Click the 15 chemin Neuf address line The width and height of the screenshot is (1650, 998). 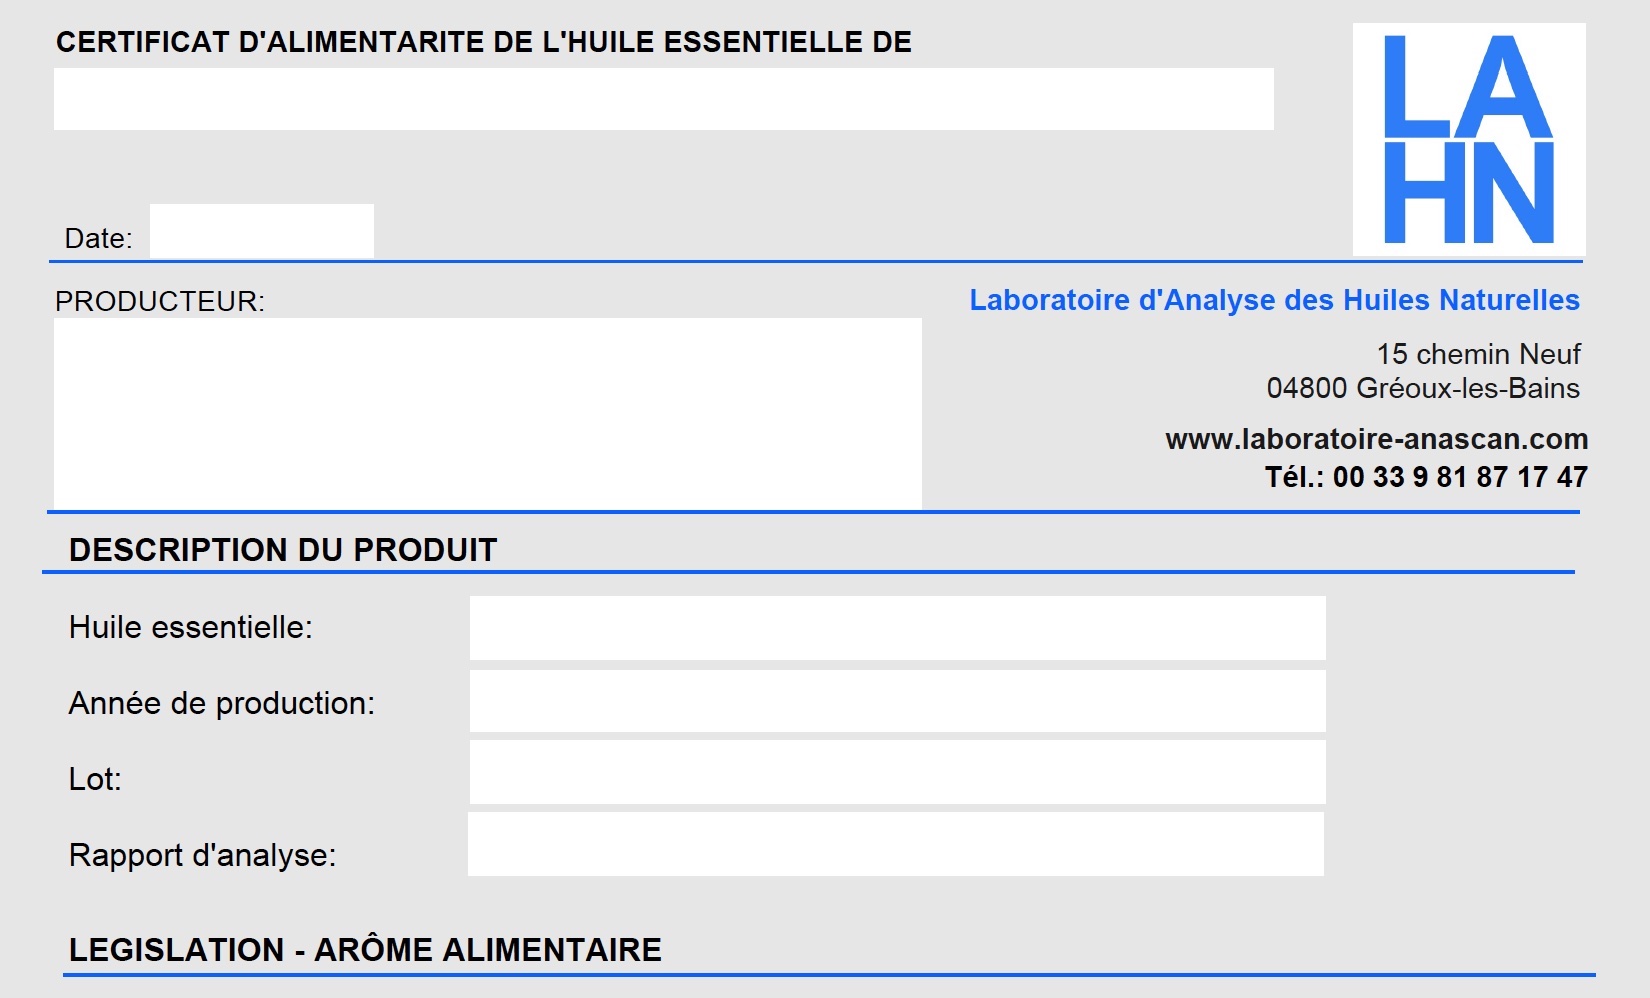1478,354
